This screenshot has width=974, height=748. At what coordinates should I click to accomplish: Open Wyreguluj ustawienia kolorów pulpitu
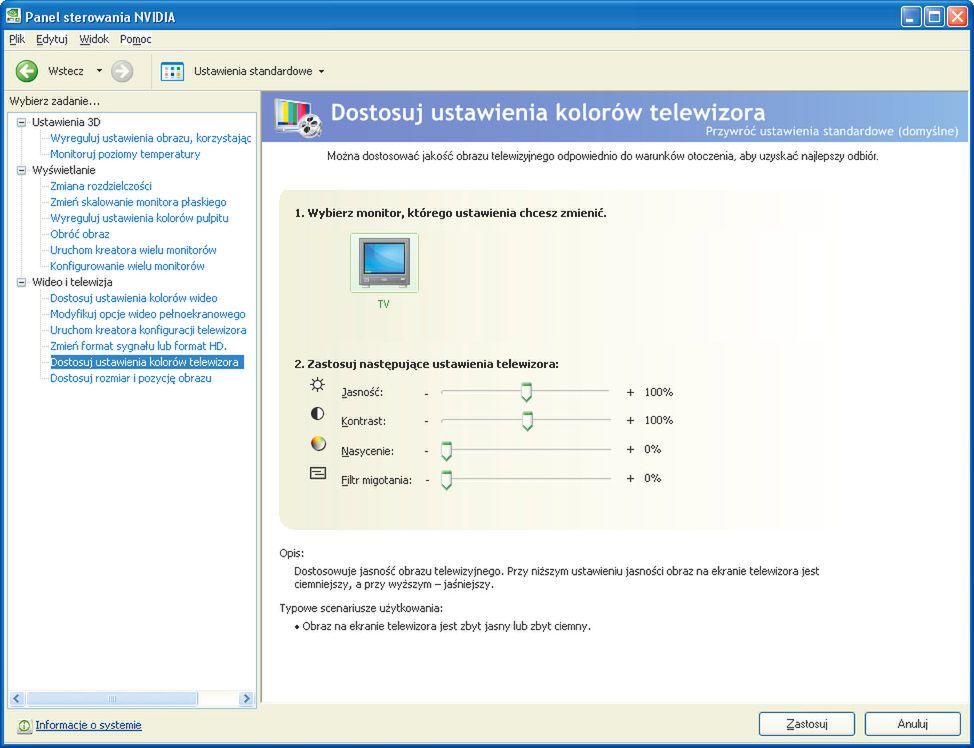pos(139,218)
